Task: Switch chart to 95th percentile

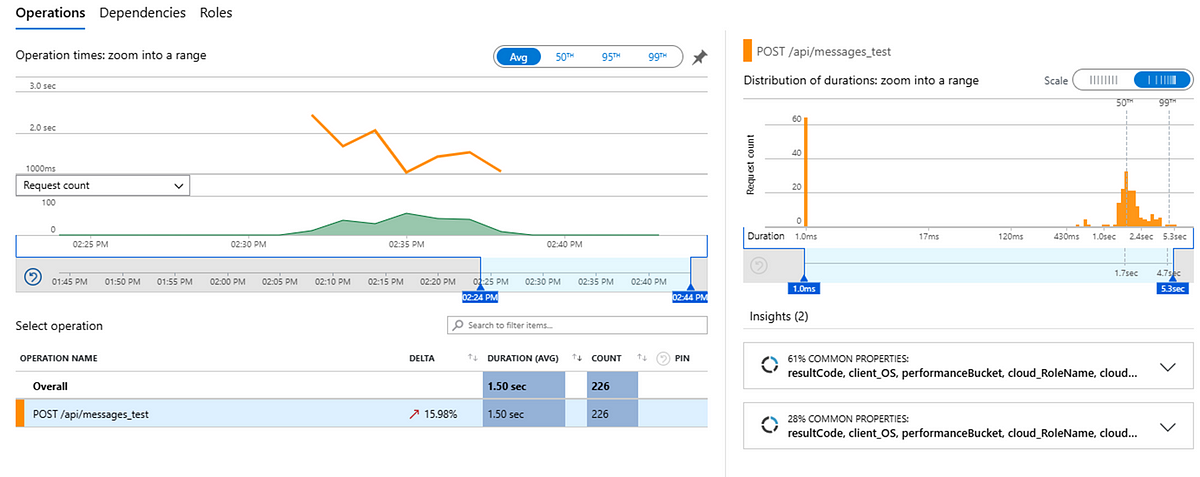Action: 611,57
